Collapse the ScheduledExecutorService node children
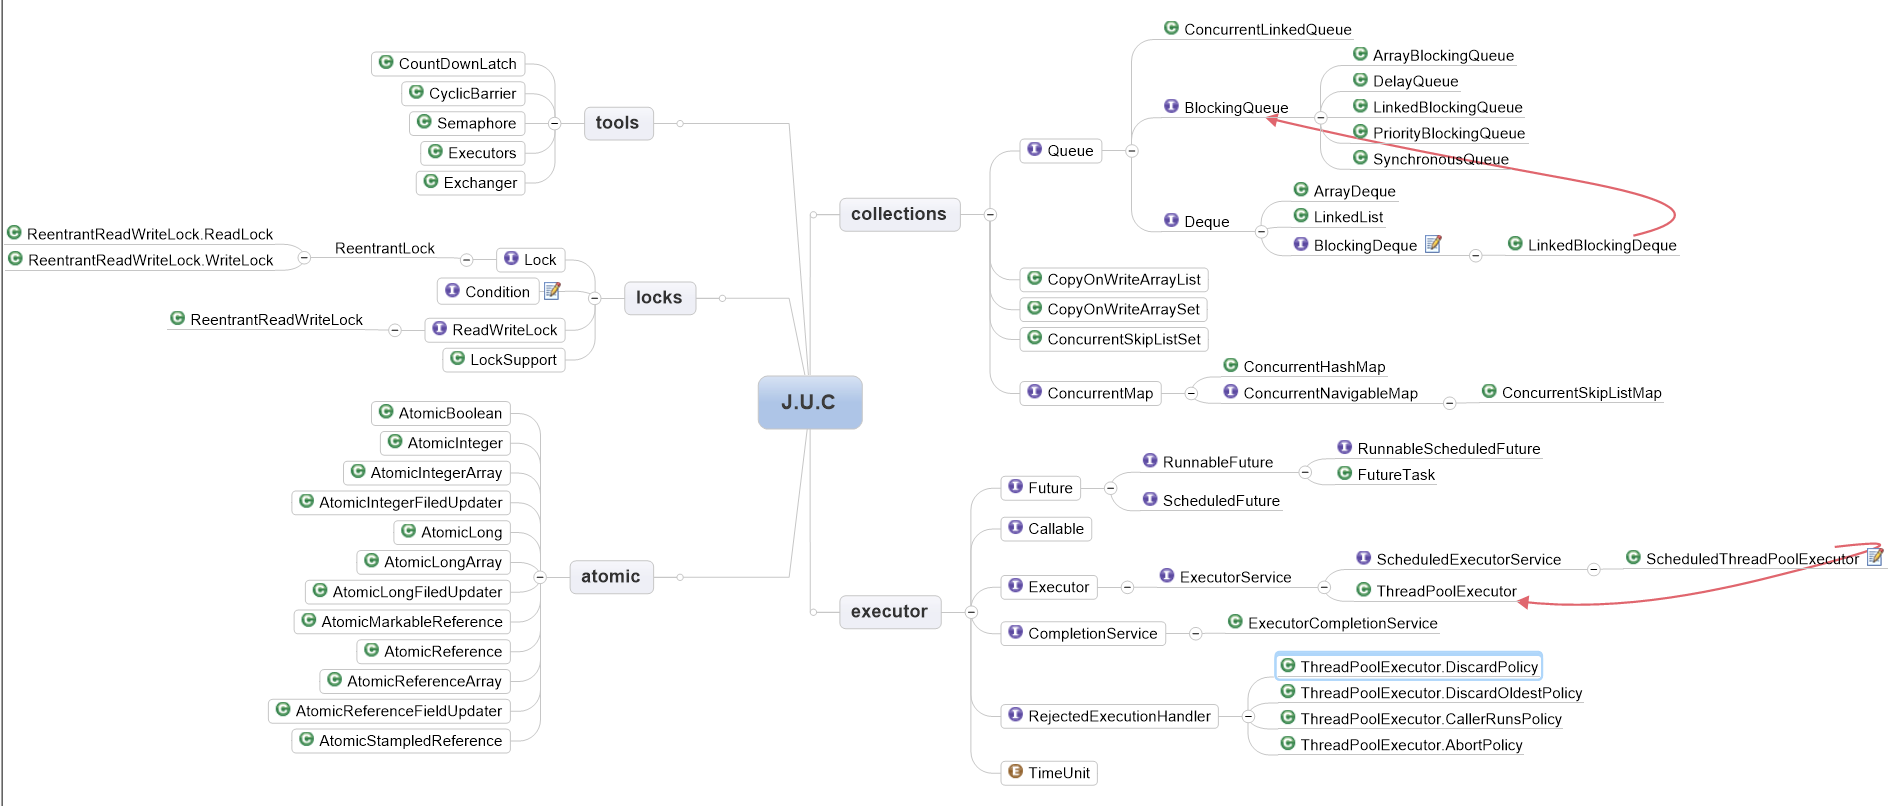Viewport: 1897px width, 806px height. 1594,570
